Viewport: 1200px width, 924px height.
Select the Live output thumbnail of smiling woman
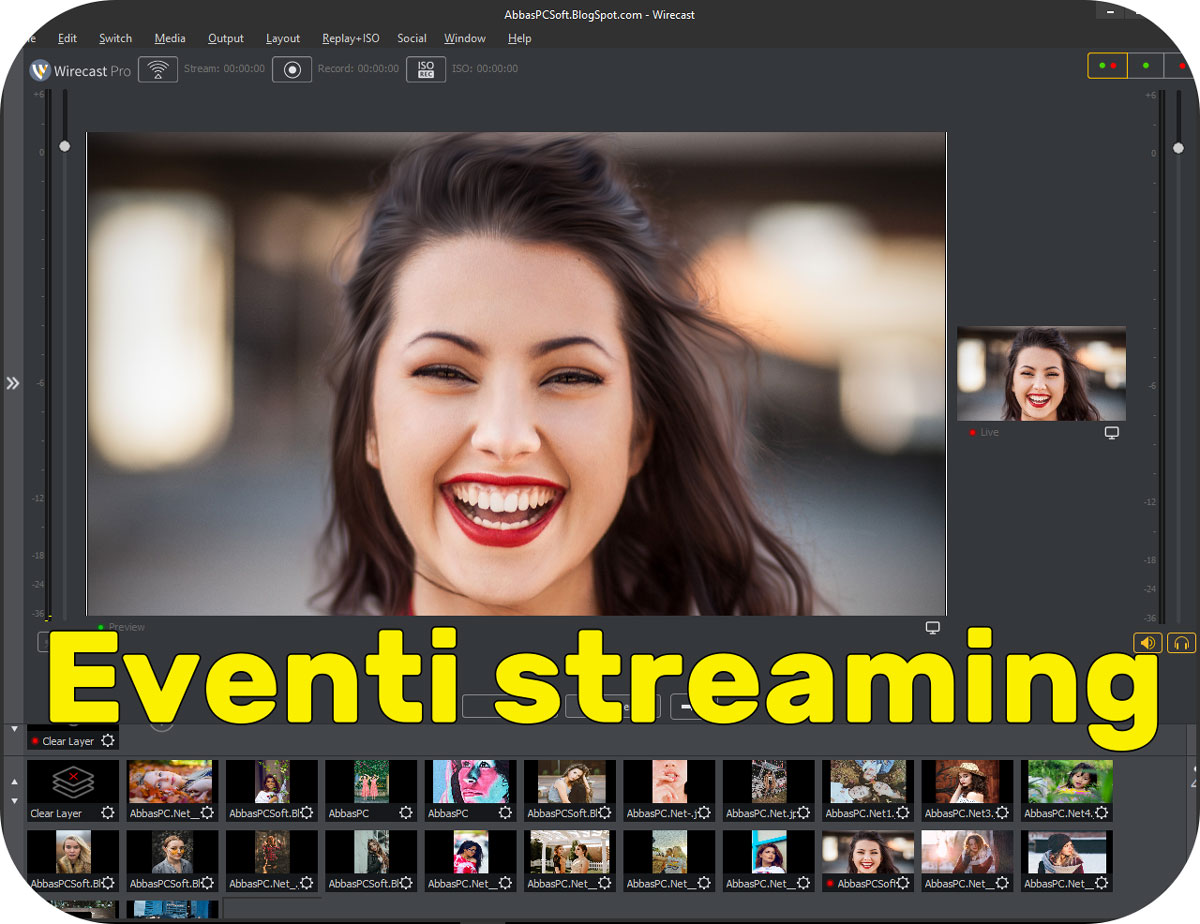[1041, 373]
